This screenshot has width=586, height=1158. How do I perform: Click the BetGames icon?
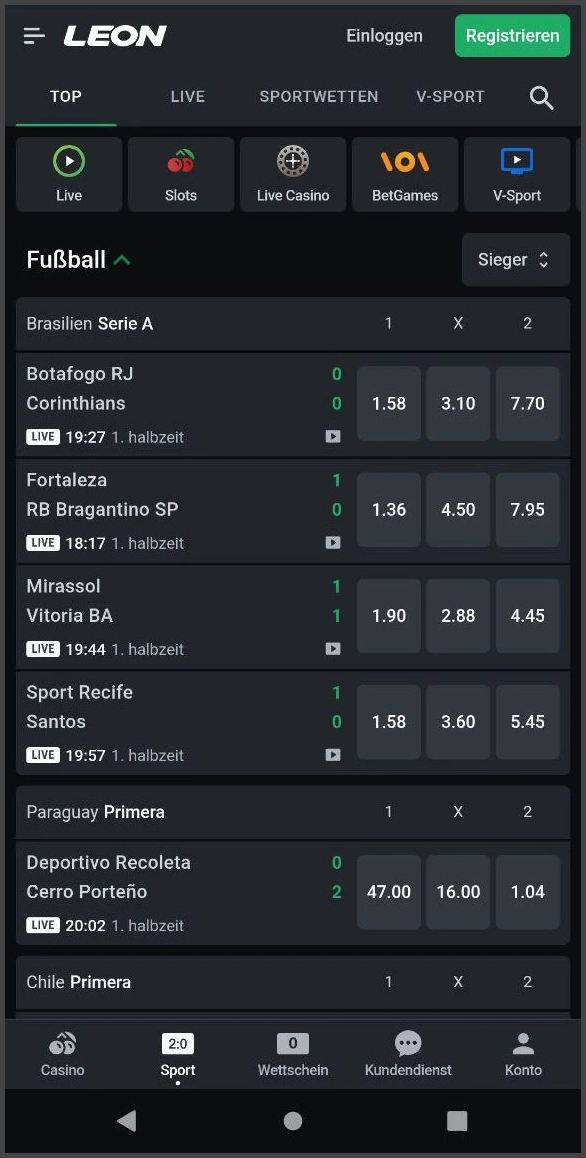[x=404, y=174]
